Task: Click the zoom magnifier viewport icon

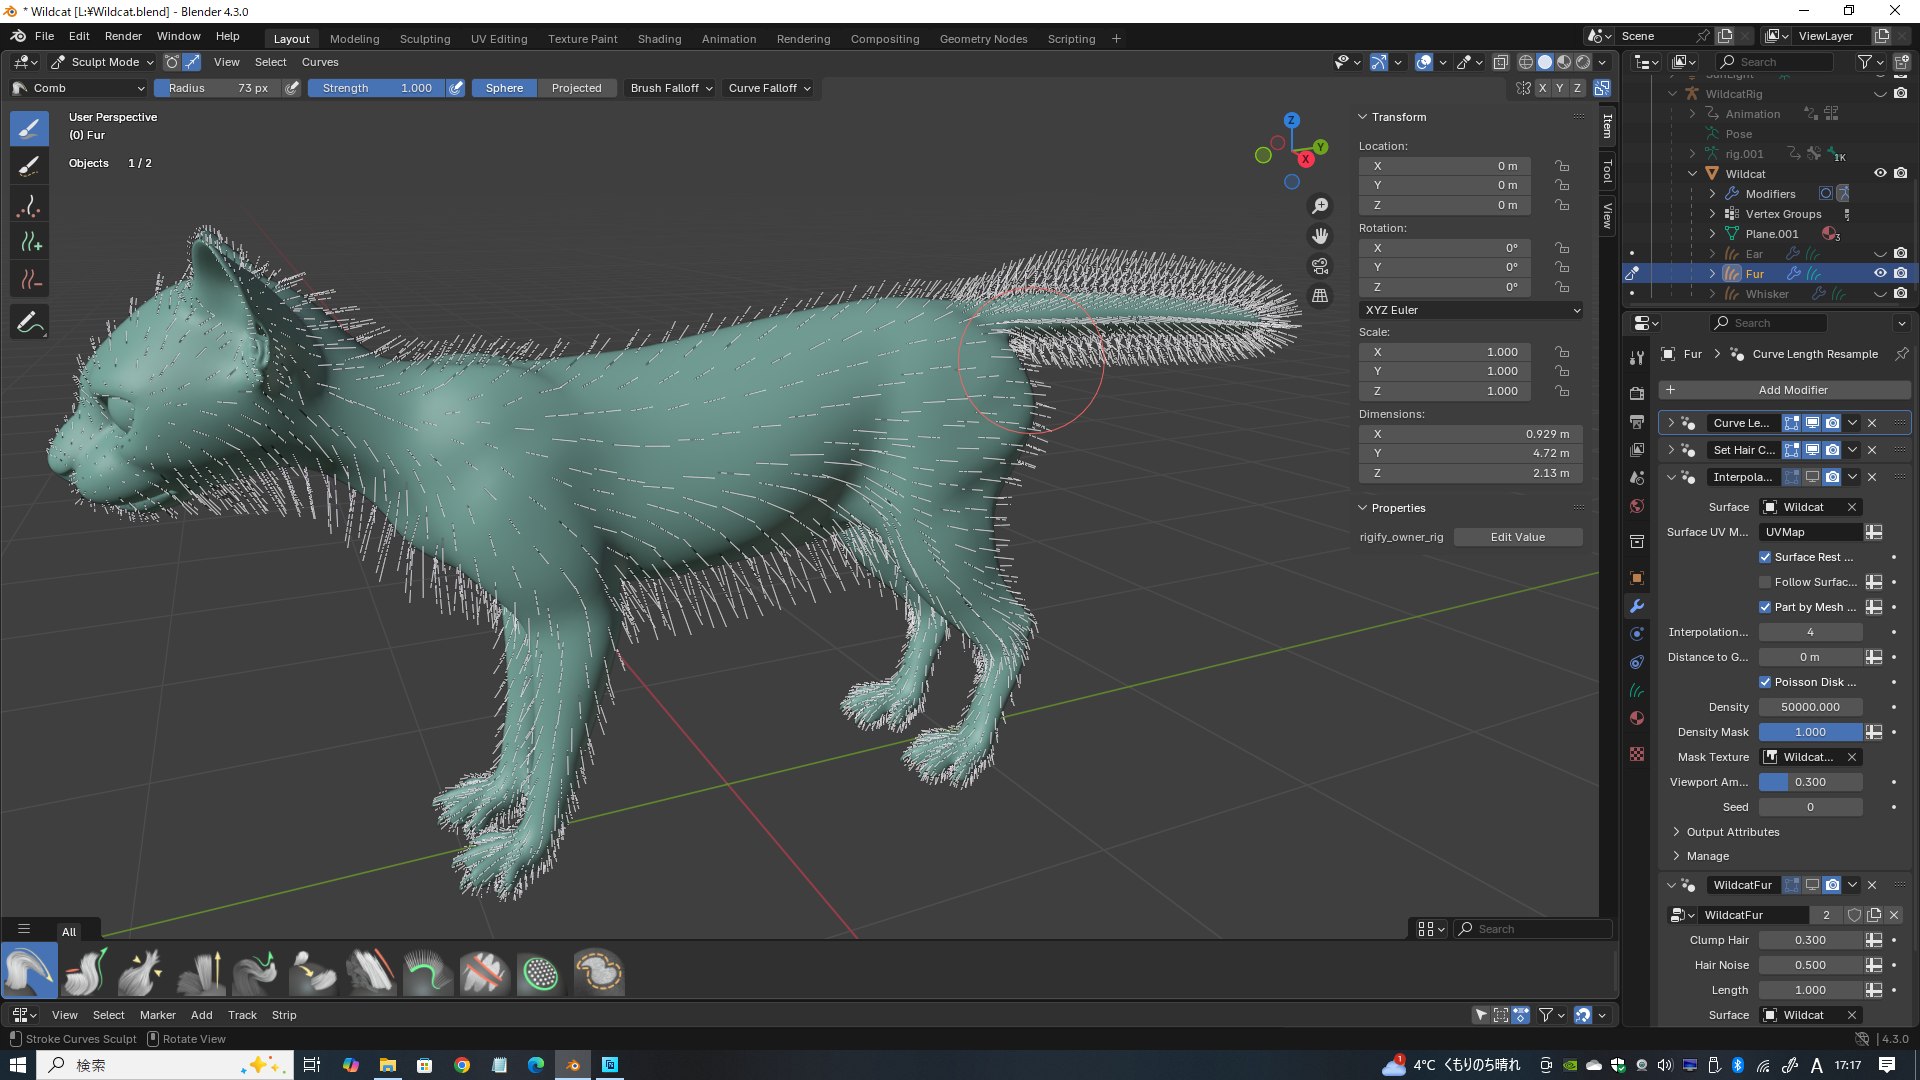Action: (1320, 206)
